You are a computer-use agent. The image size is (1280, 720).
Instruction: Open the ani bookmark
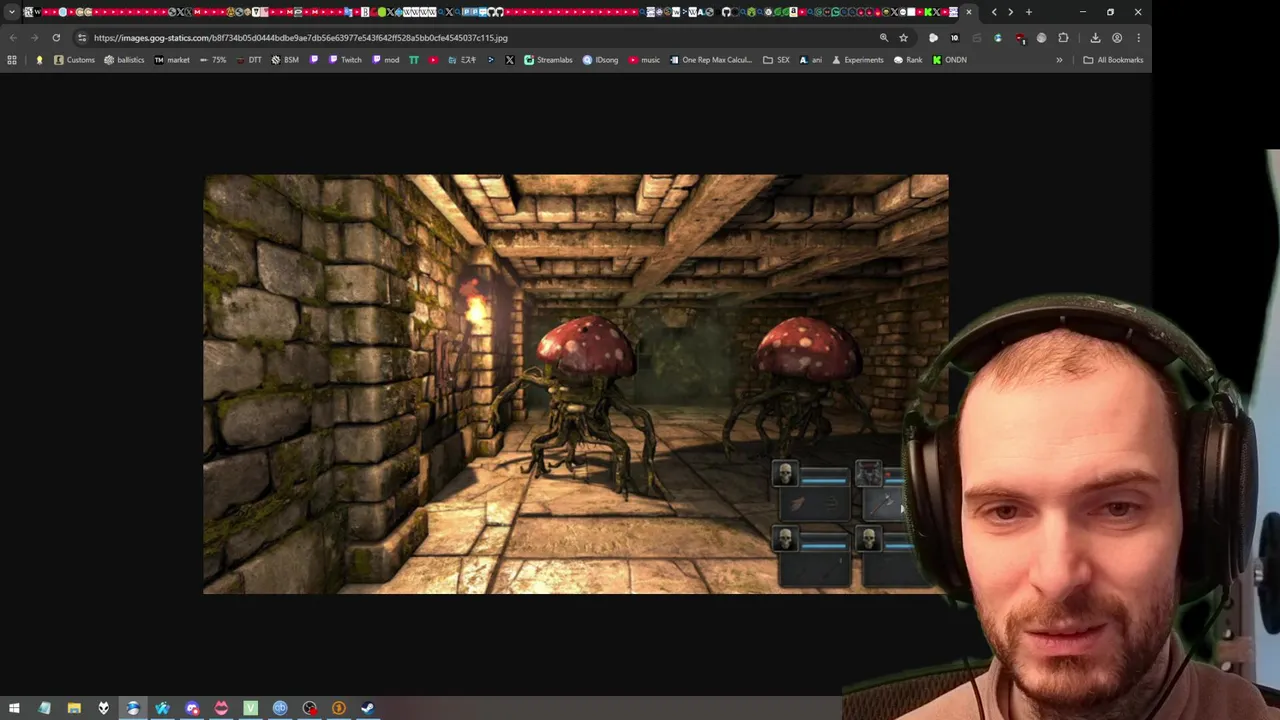tap(810, 60)
